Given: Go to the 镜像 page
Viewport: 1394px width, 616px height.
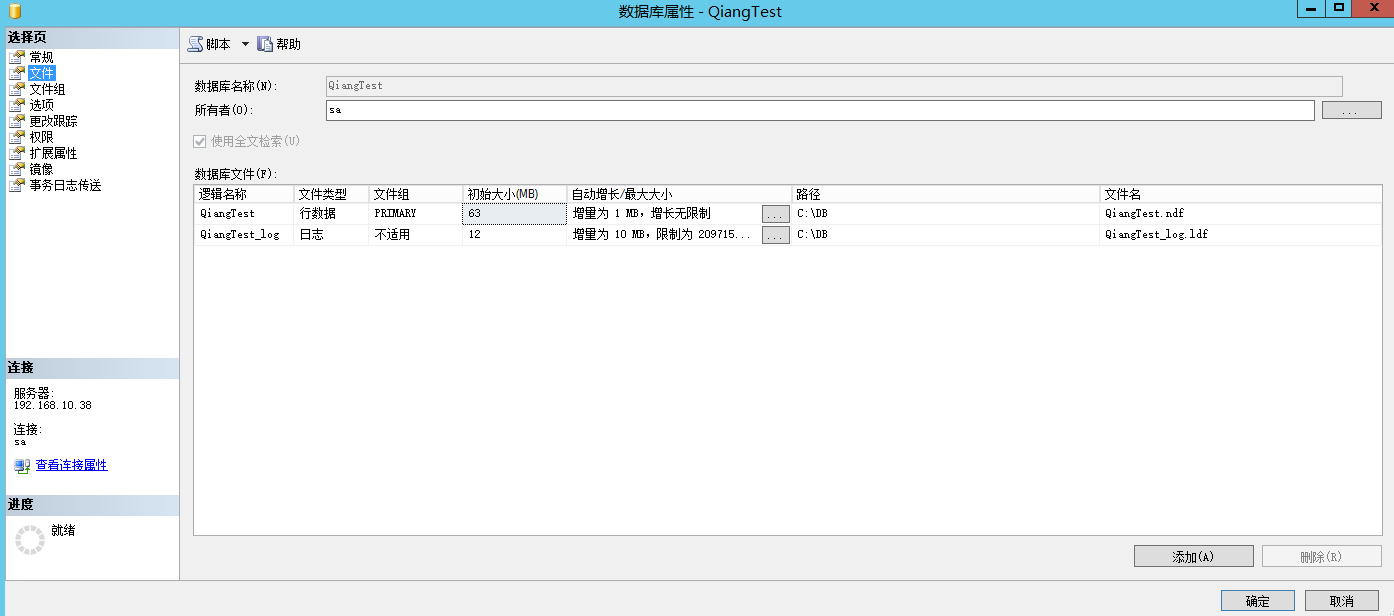Looking at the screenshot, I should click(41, 169).
